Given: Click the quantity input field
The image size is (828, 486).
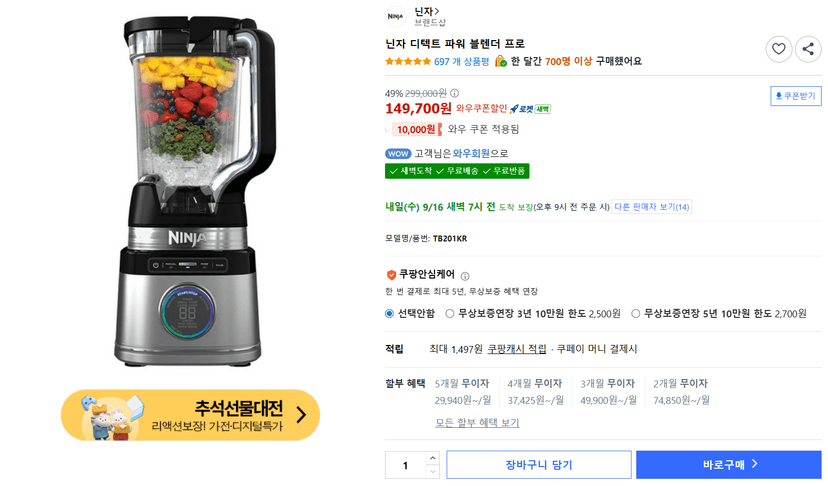Looking at the screenshot, I should tap(406, 465).
